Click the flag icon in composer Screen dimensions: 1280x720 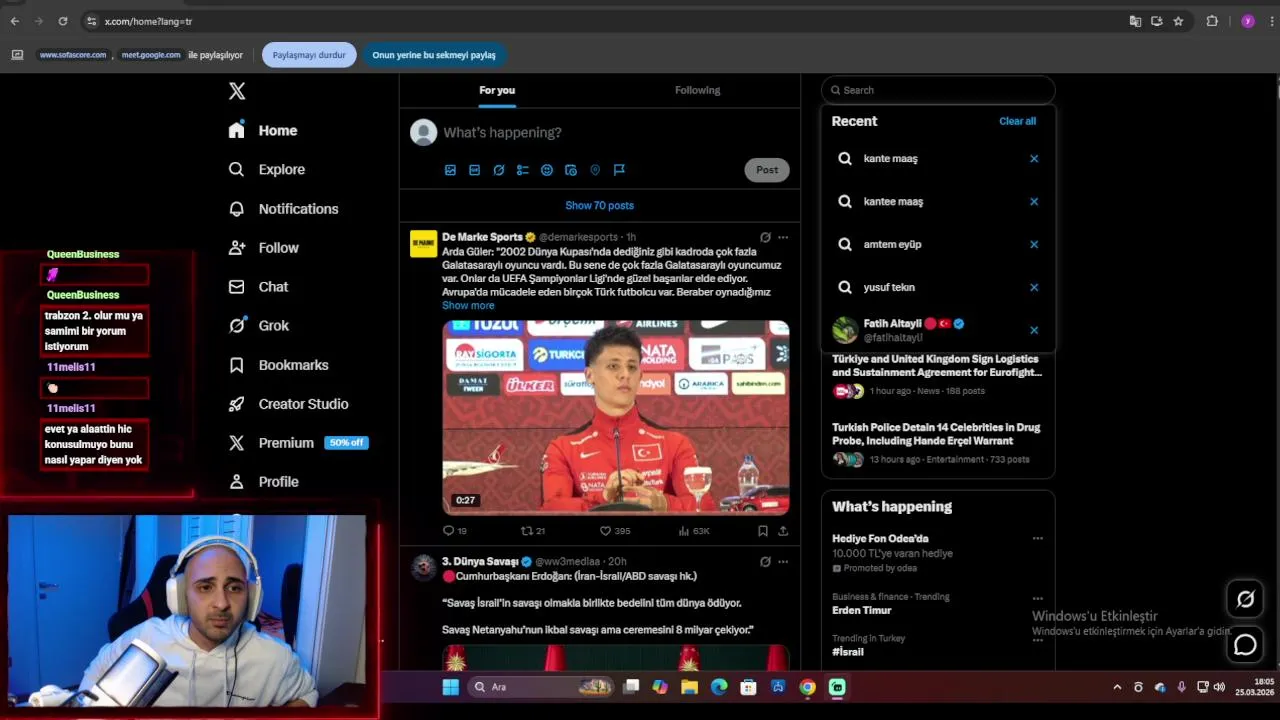(x=619, y=170)
